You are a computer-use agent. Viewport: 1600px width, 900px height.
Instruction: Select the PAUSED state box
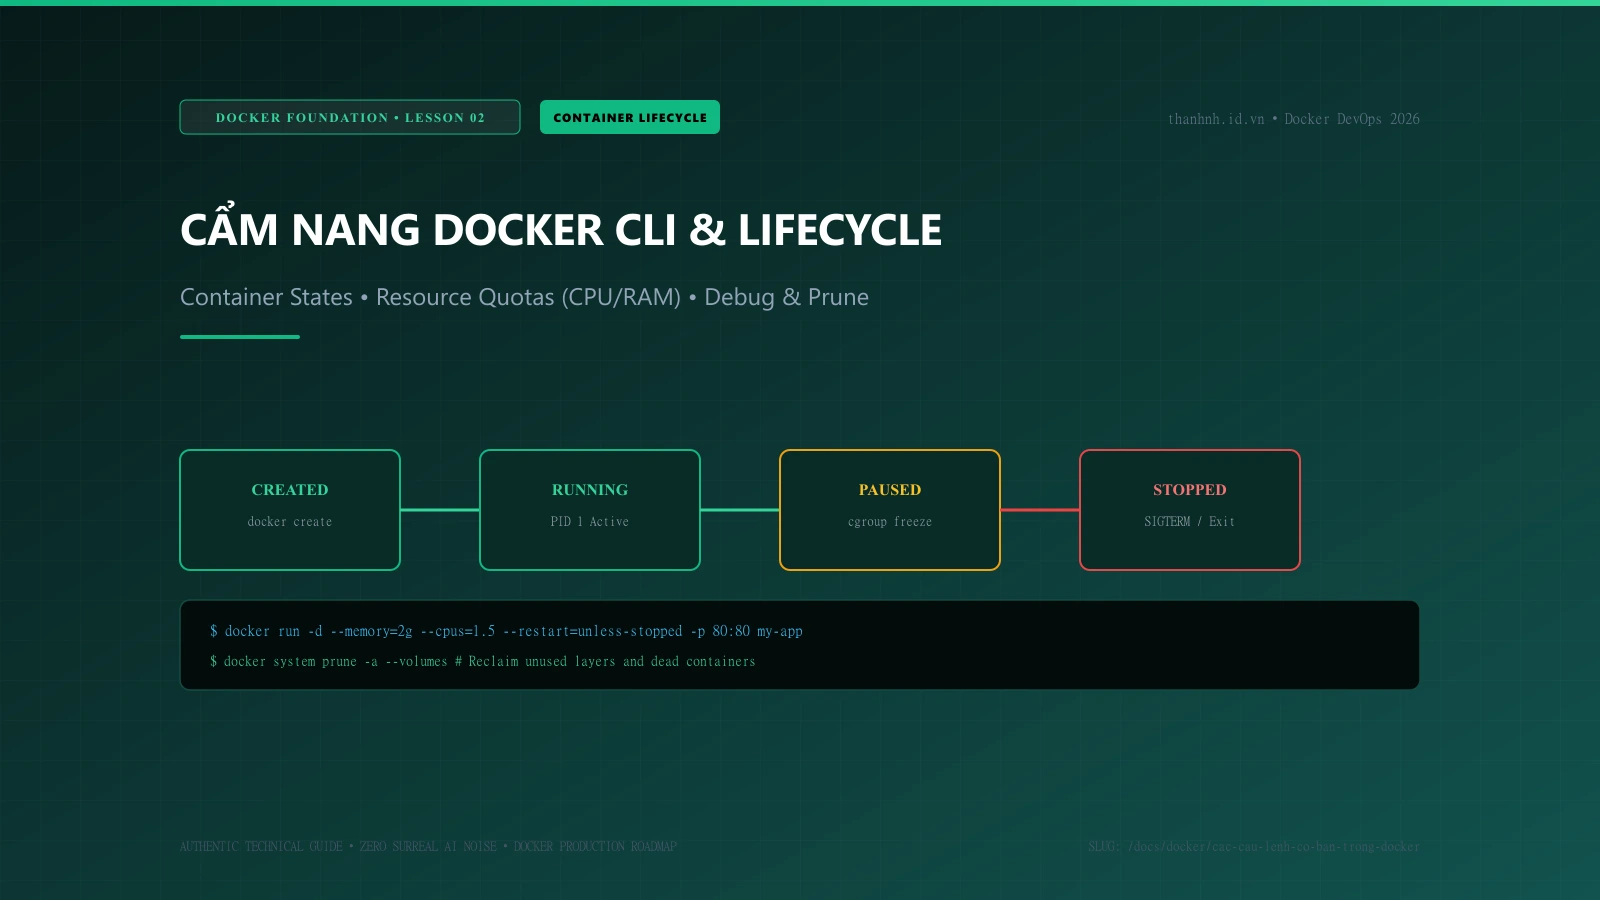[x=890, y=510]
